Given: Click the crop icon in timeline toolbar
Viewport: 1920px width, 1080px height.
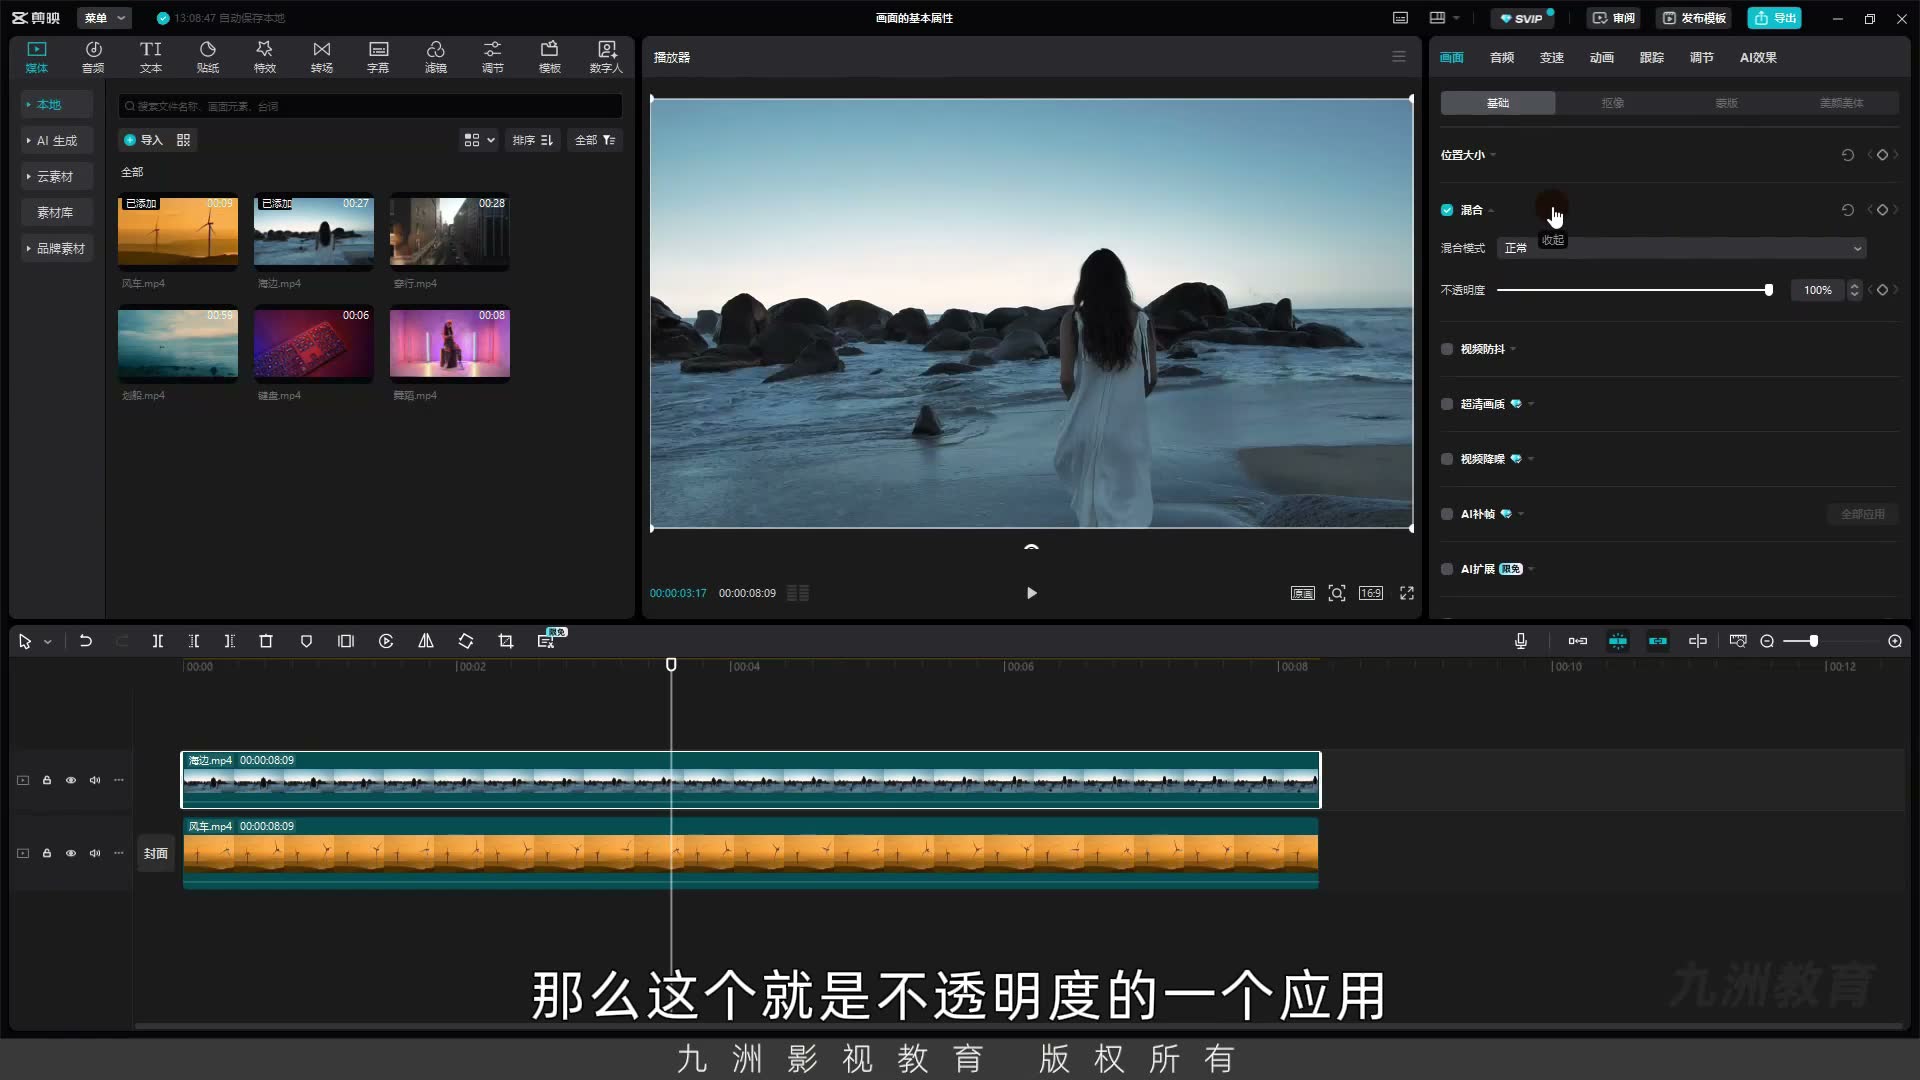Looking at the screenshot, I should (x=506, y=641).
